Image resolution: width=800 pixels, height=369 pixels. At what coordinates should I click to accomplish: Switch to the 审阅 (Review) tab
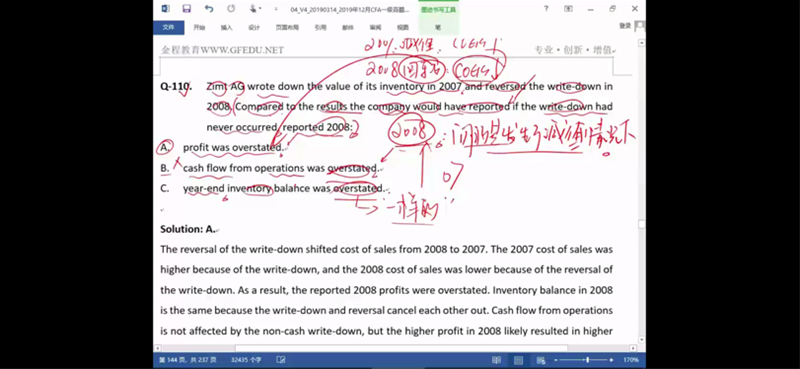coord(376,28)
